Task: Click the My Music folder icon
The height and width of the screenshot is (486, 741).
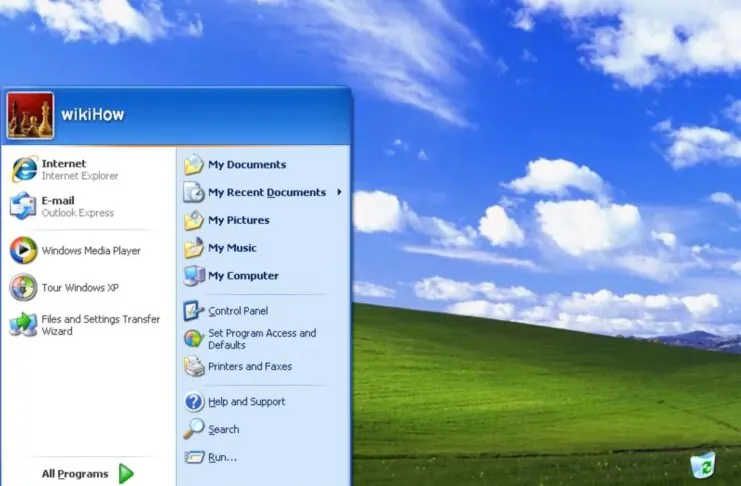Action: [194, 248]
